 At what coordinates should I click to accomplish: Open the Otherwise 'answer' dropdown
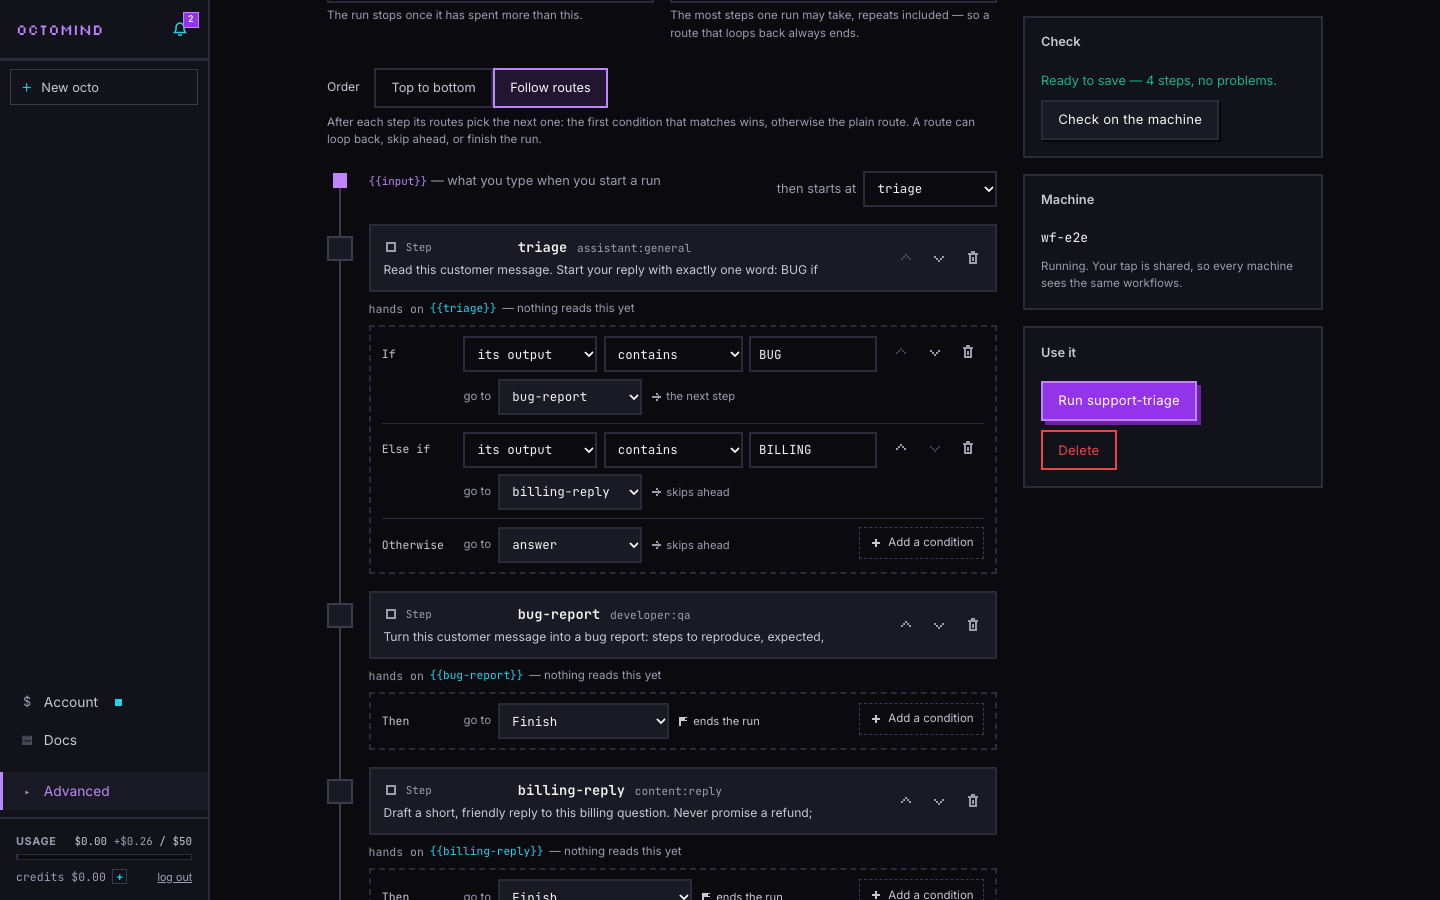570,545
